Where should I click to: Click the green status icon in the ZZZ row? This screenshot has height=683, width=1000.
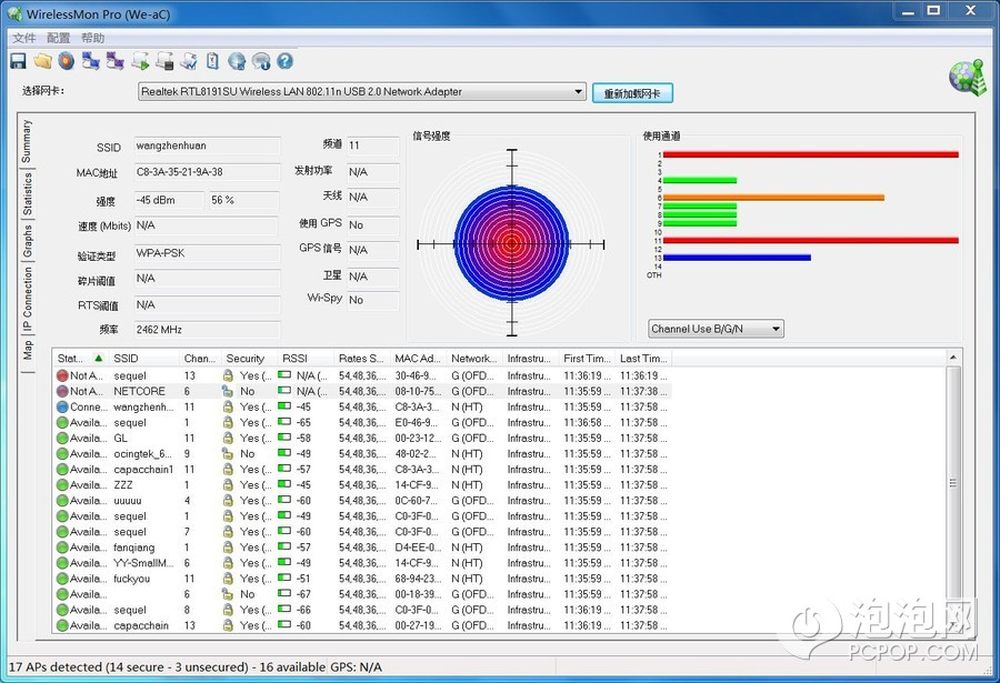[x=62, y=485]
